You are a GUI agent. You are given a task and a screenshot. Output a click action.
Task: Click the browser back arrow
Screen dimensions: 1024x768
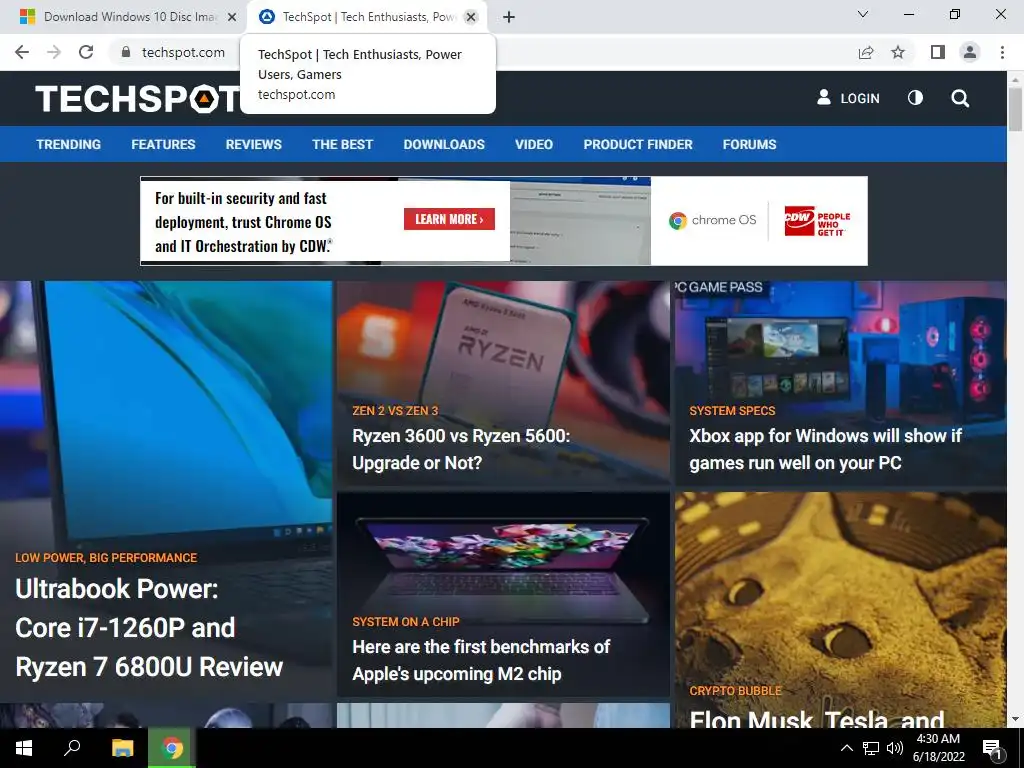(x=22, y=52)
